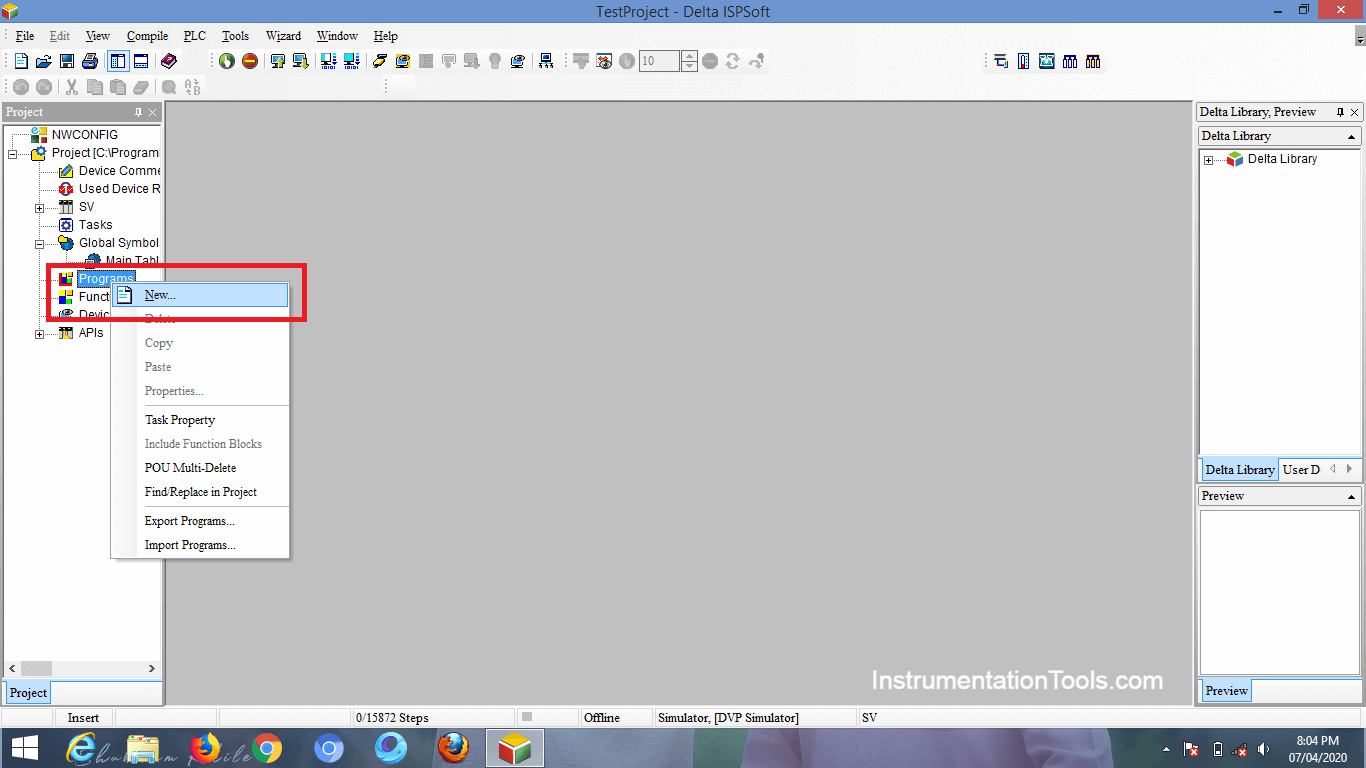Select POU Multi-Delete in the context menu
This screenshot has height=768, width=1366.
coord(200,468)
